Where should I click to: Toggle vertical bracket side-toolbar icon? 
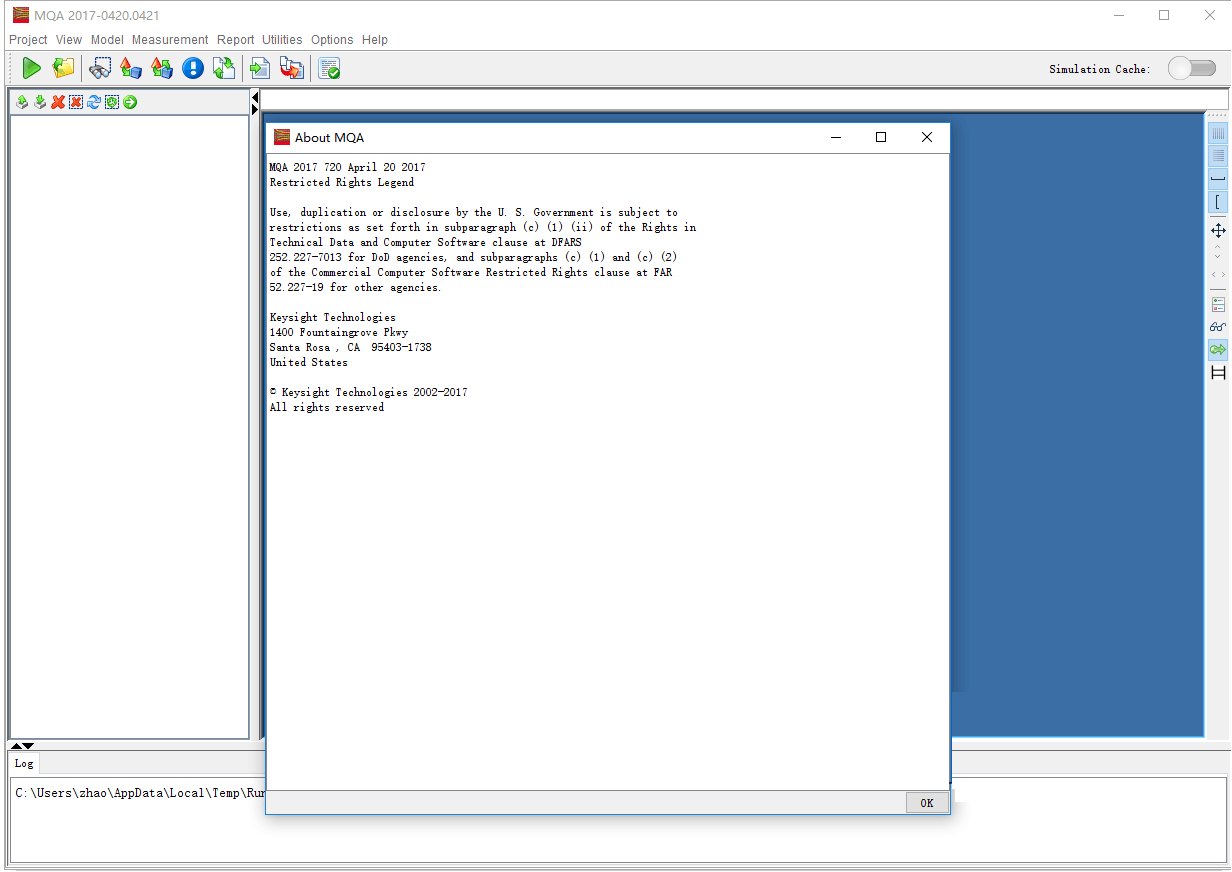1218,202
